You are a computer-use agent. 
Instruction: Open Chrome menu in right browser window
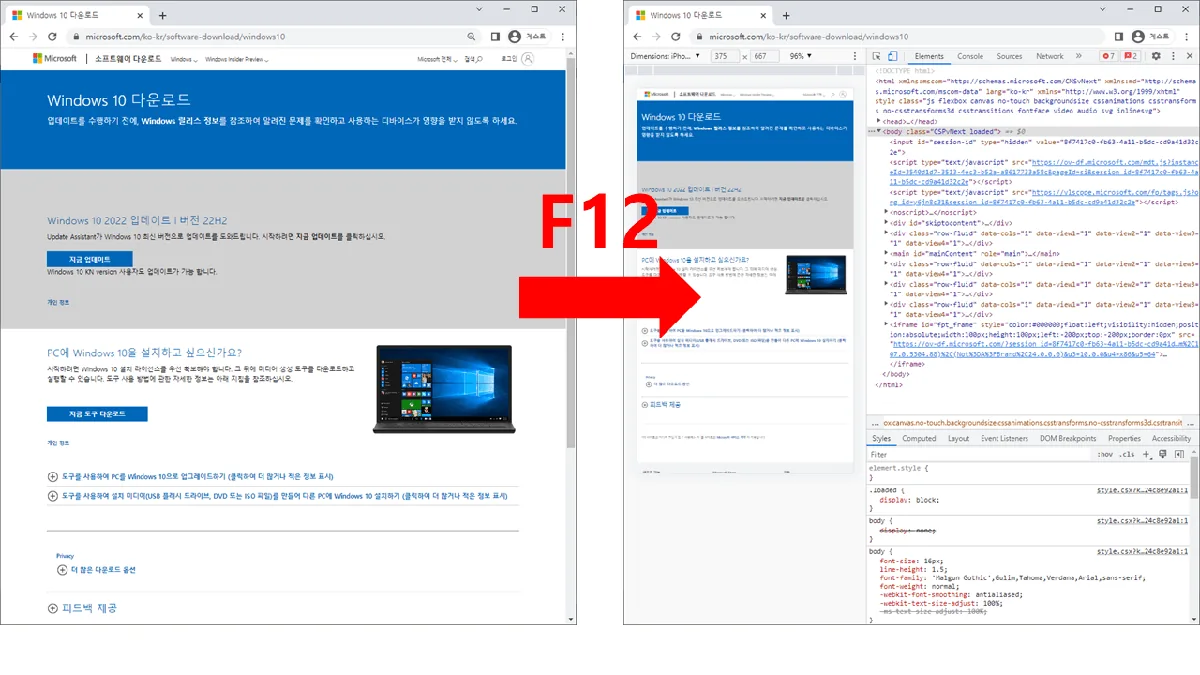1188,36
